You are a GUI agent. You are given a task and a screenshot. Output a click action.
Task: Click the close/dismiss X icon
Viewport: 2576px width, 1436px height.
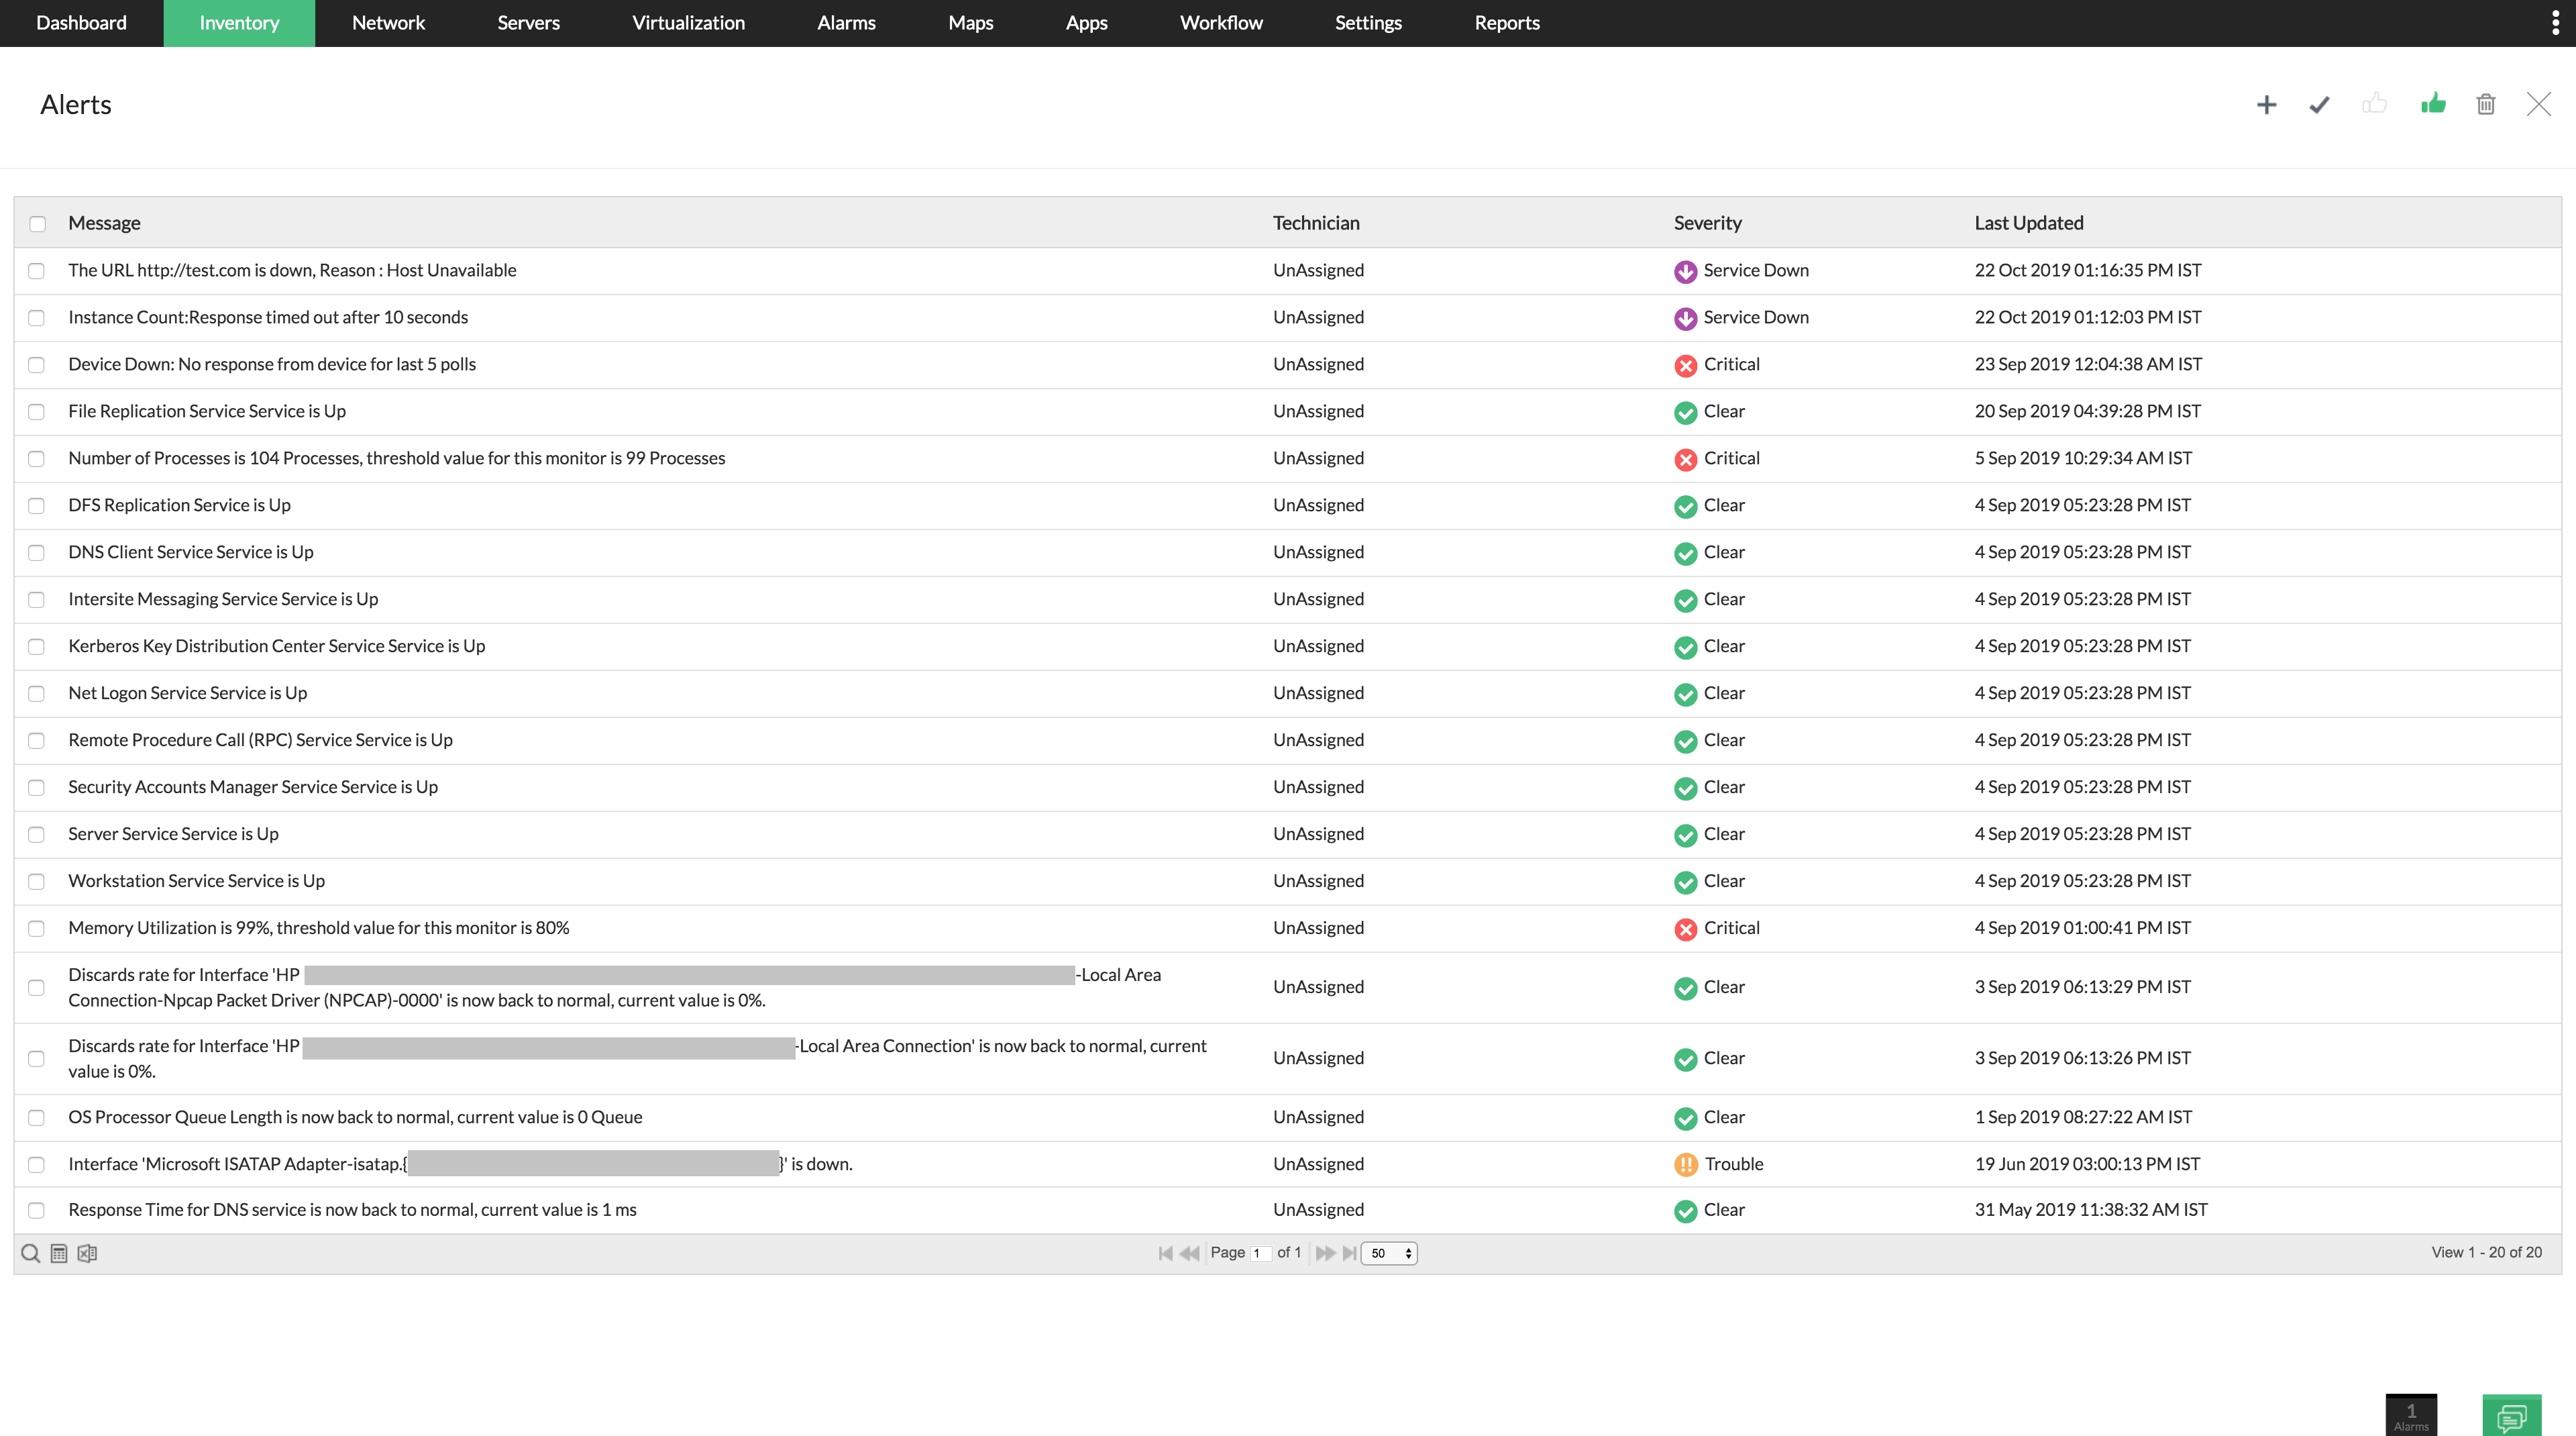coord(2540,103)
